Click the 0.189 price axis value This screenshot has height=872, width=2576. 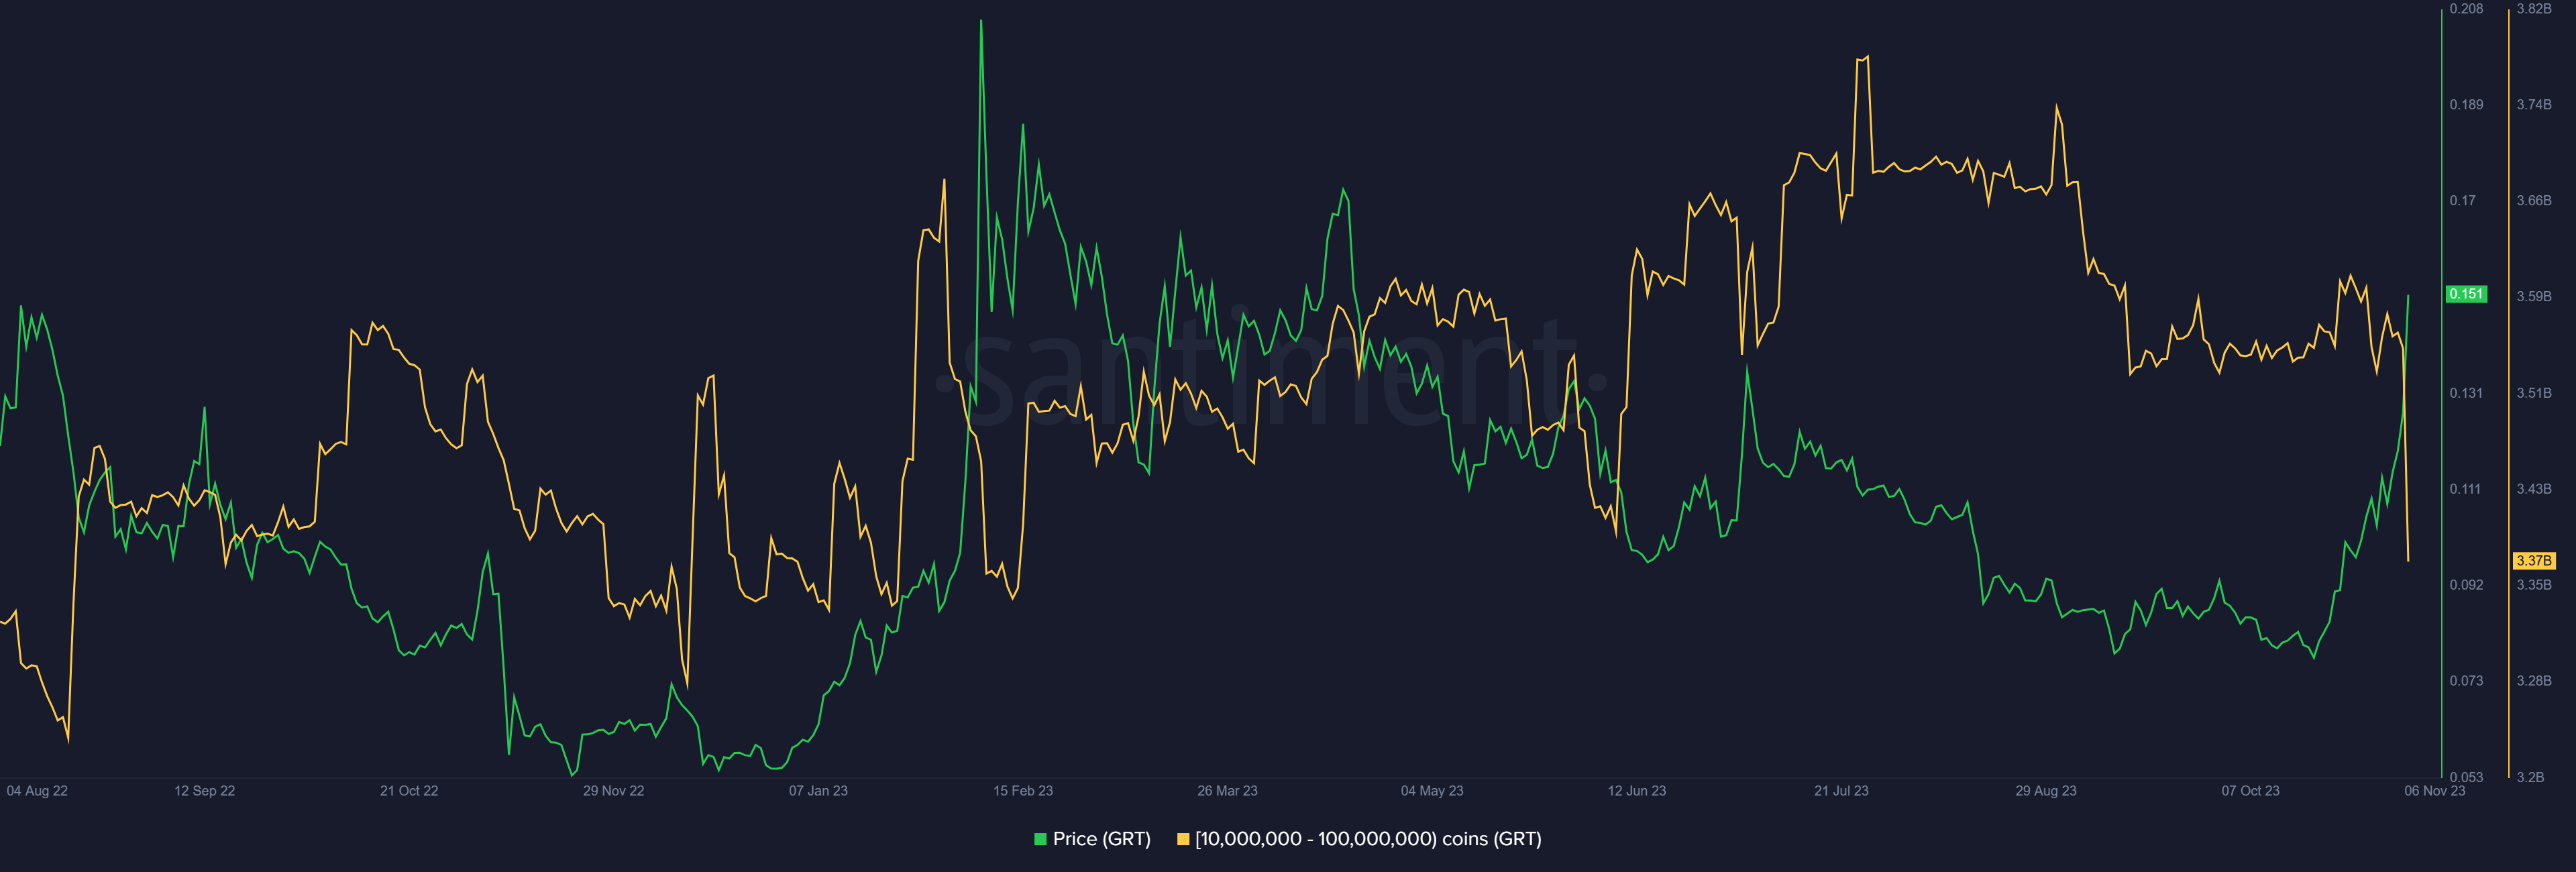2466,105
